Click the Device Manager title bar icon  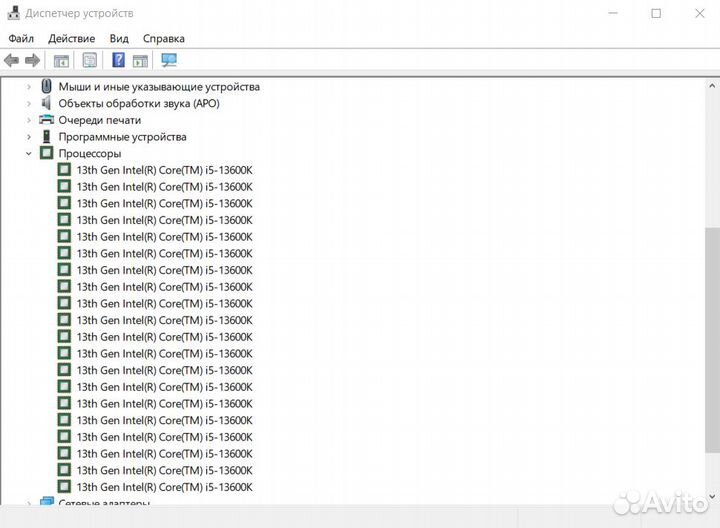pos(12,13)
